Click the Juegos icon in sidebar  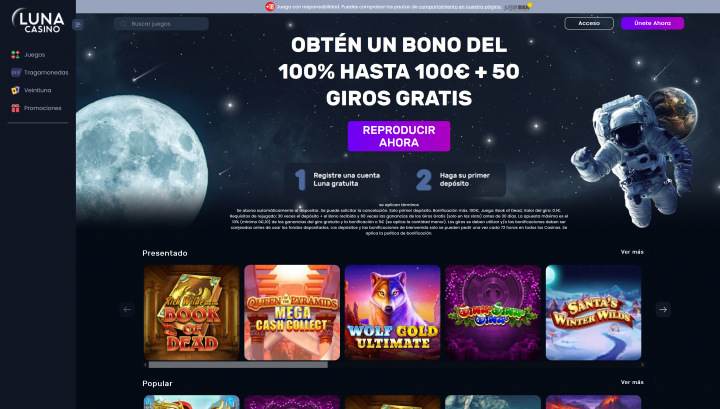(15, 55)
